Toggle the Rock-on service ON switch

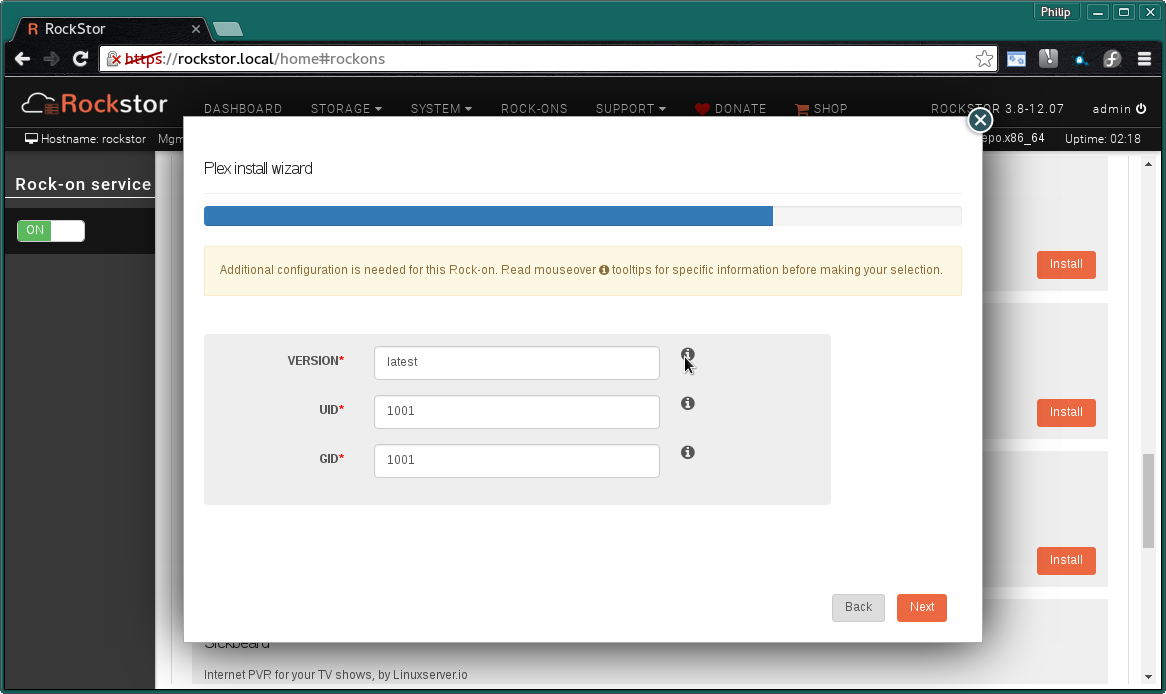(x=51, y=231)
